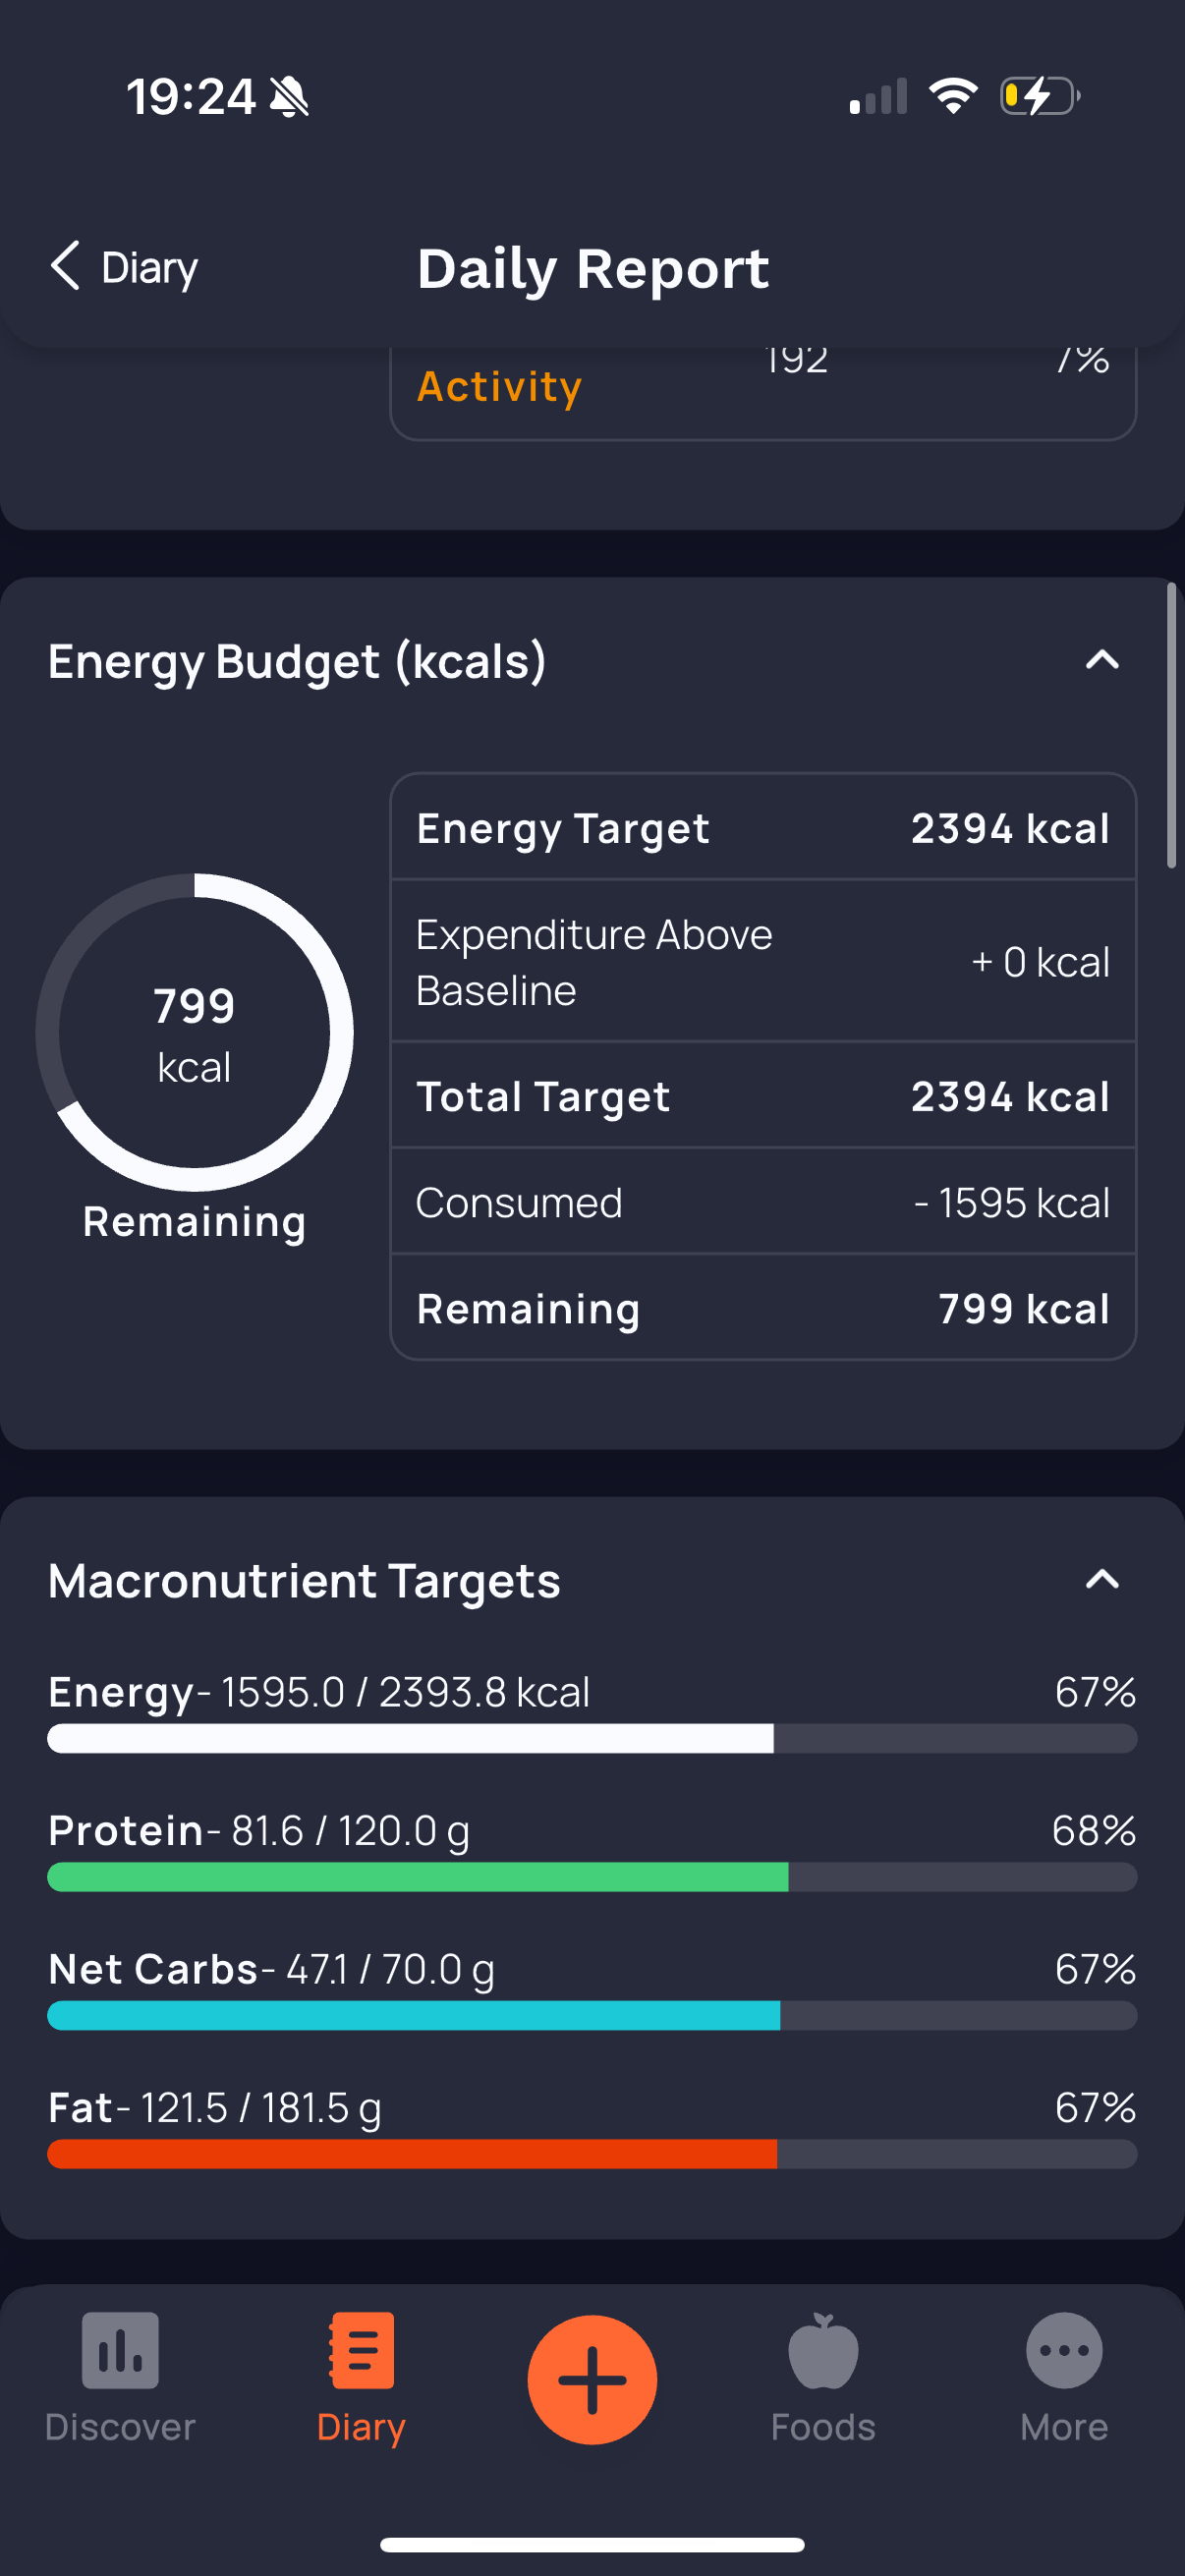Viewport: 1185px width, 2576px height.
Task: Open the Diary notebook icon
Action: coord(361,2350)
